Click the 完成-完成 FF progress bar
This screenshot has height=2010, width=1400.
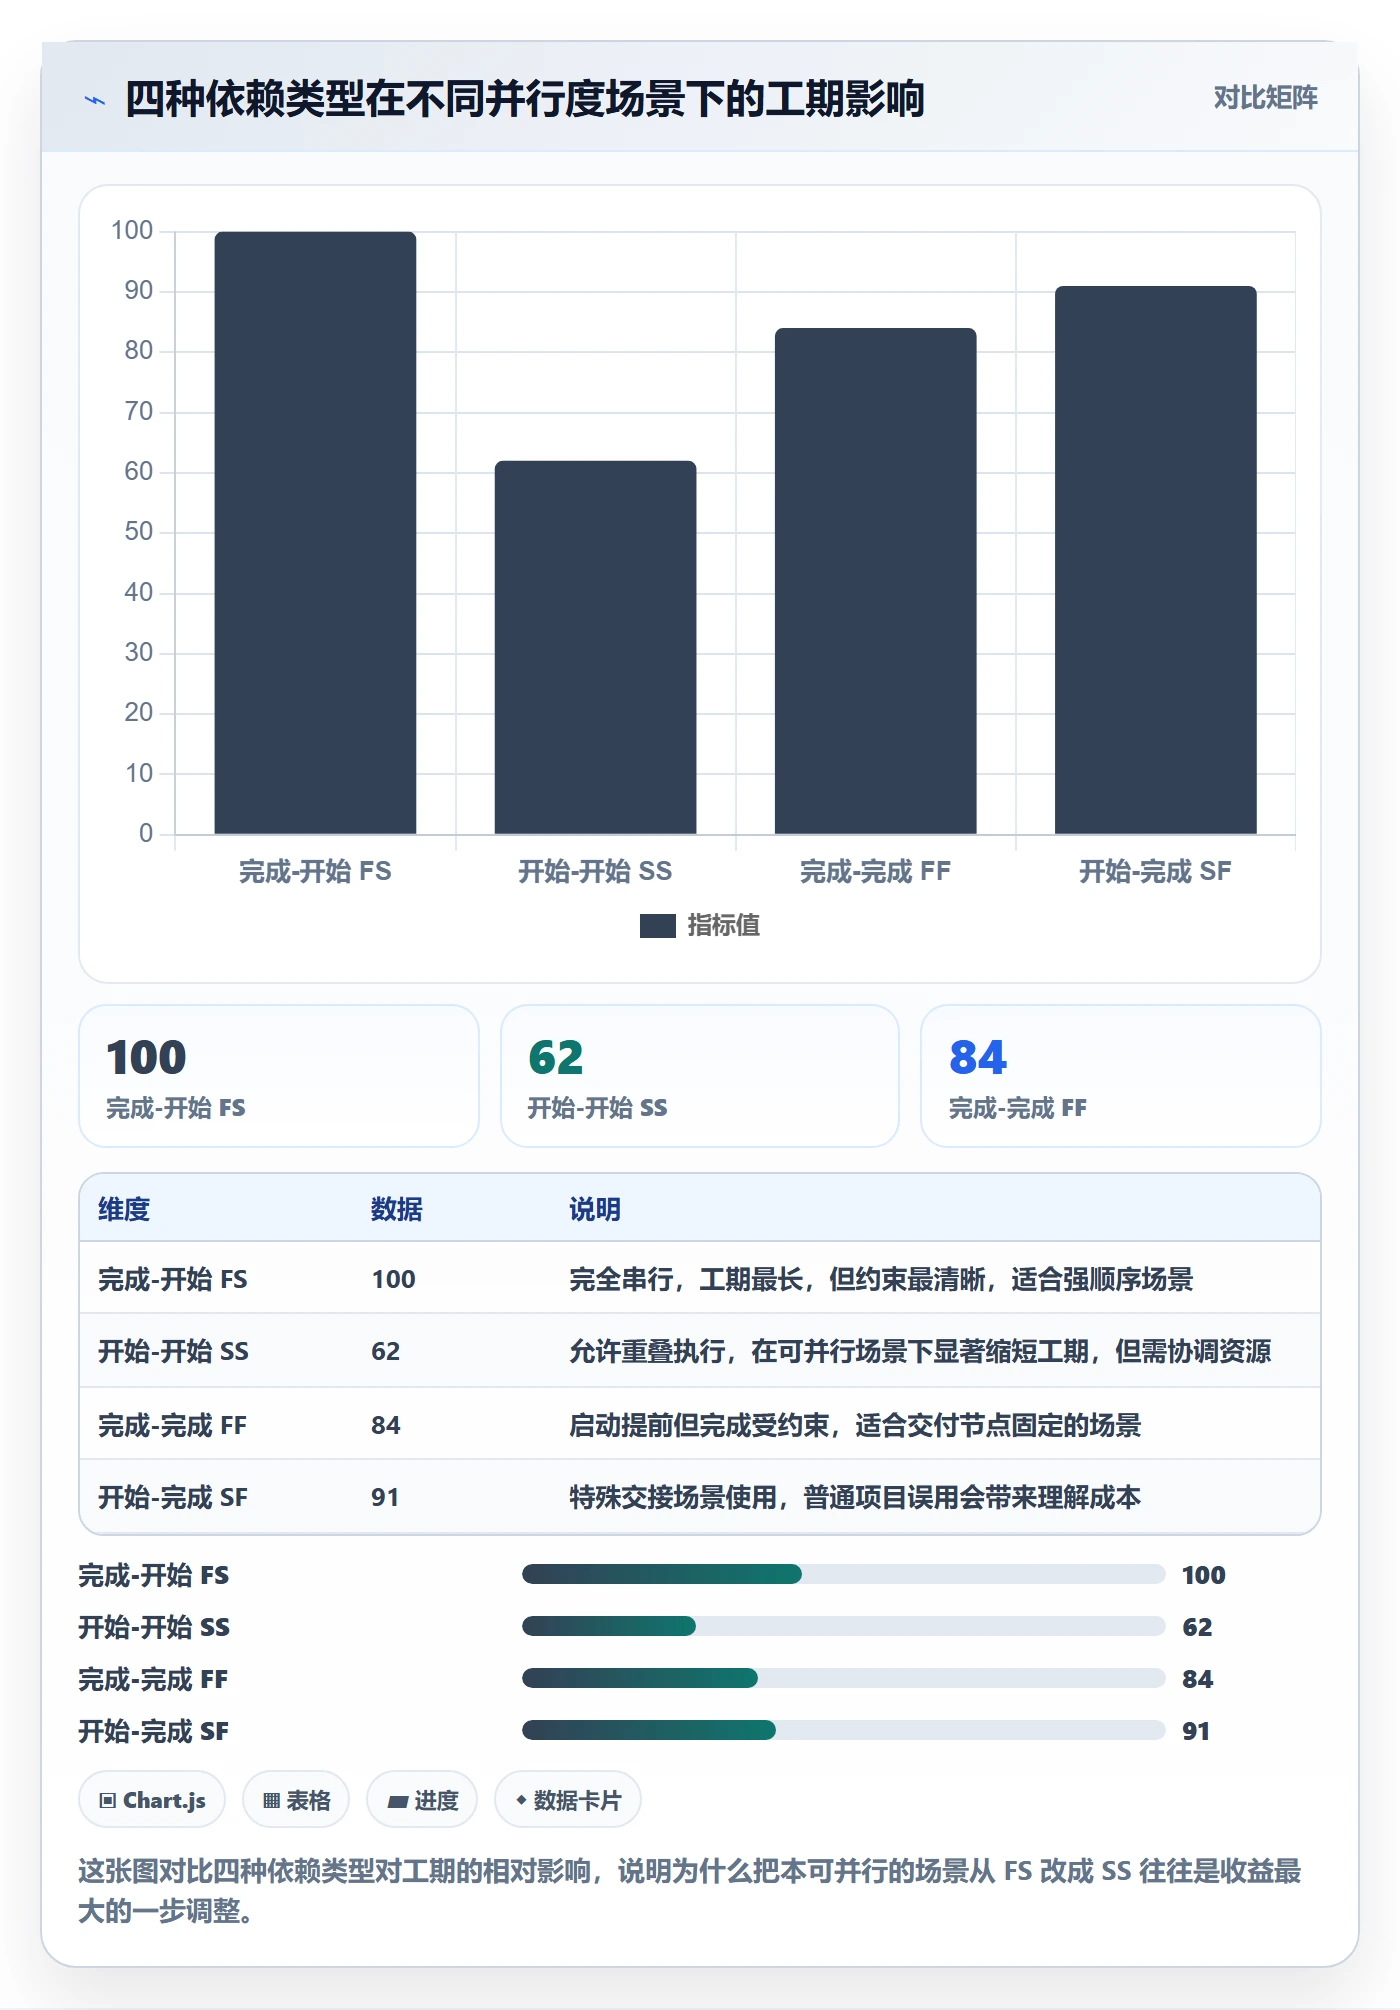click(843, 1679)
